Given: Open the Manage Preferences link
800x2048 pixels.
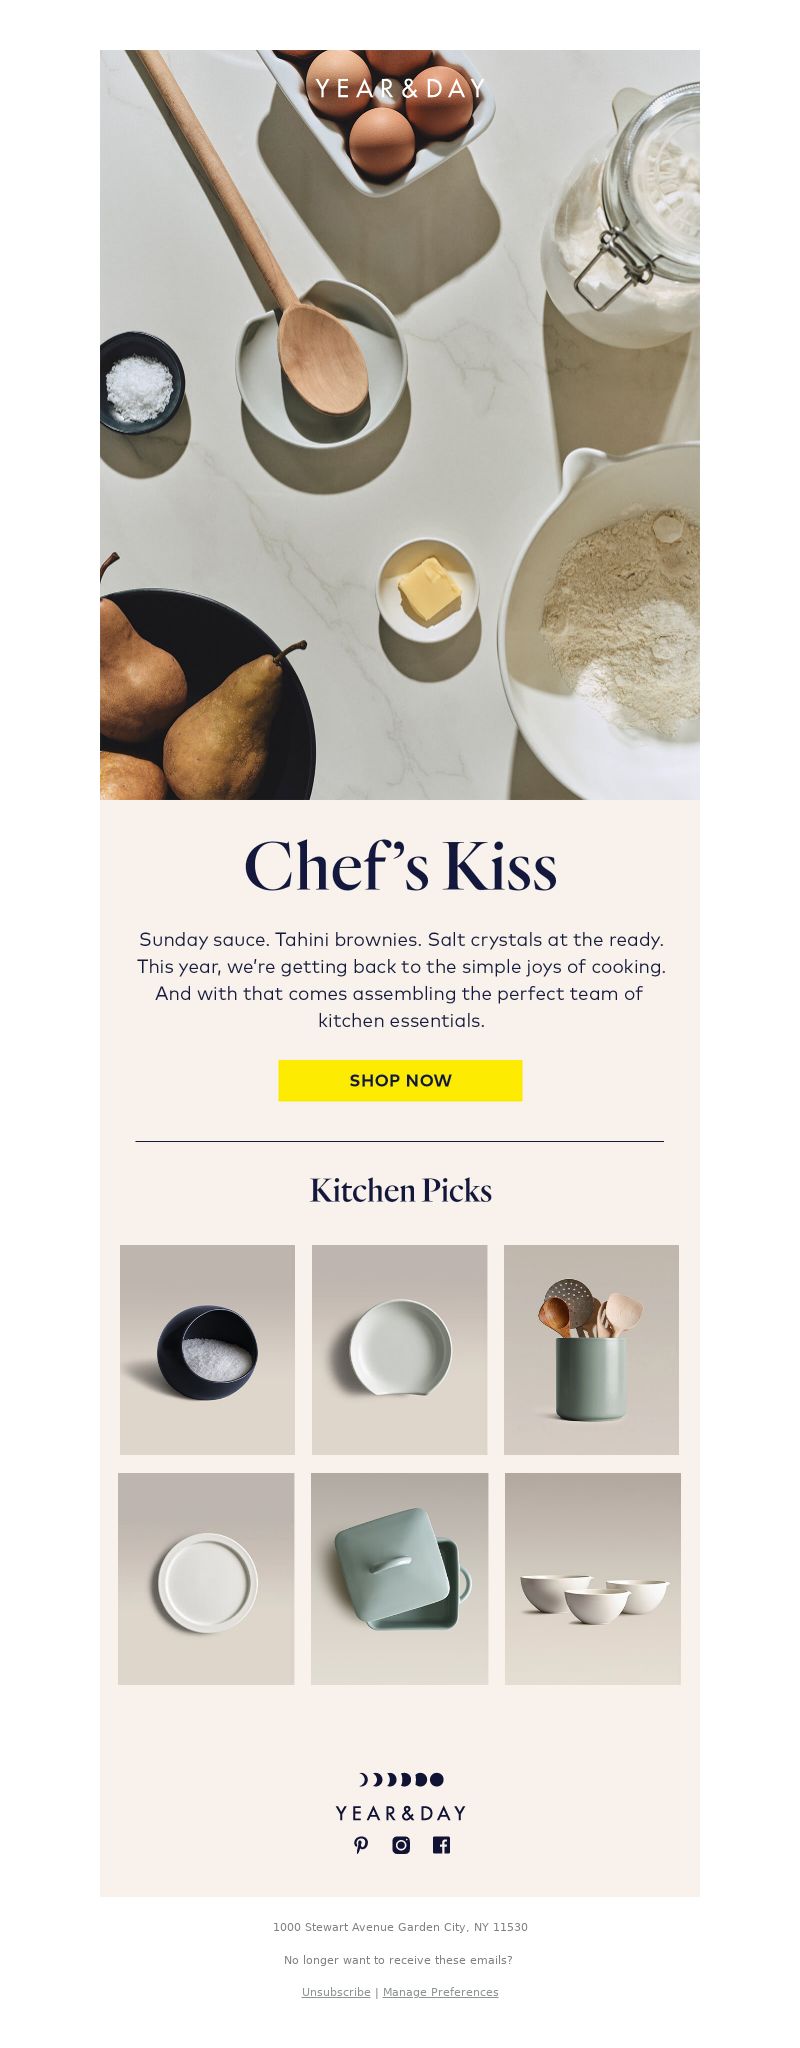Looking at the screenshot, I should tap(440, 1992).
